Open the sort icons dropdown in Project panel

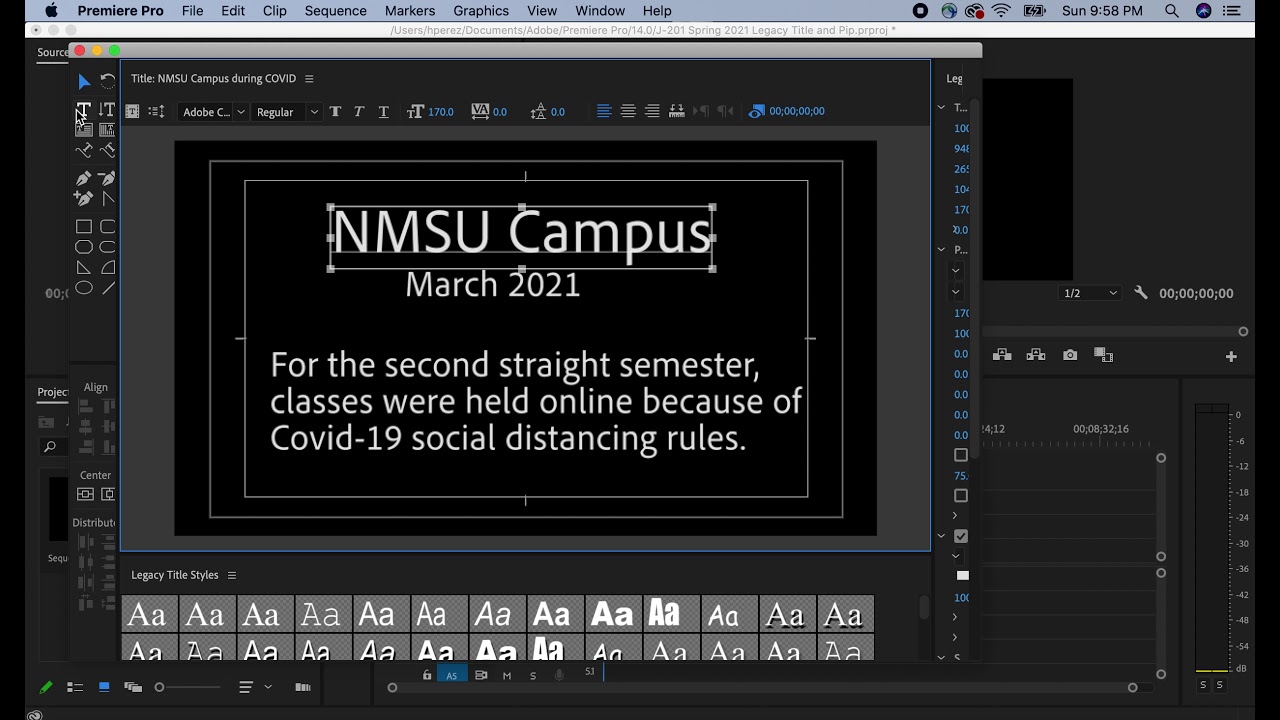[254, 687]
